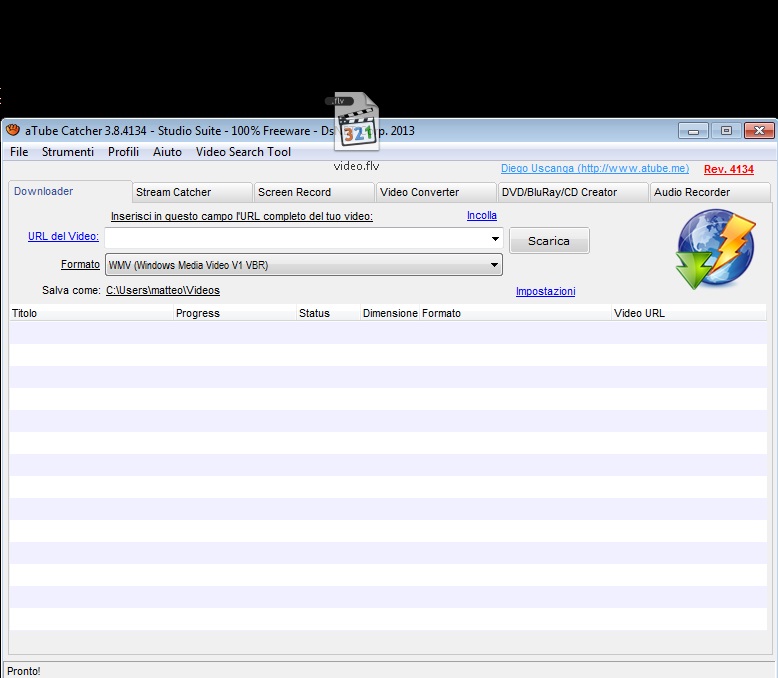This screenshot has height=678, width=778.
Task: Click the aTube Catcher title bar app icon
Action: (x=12, y=130)
